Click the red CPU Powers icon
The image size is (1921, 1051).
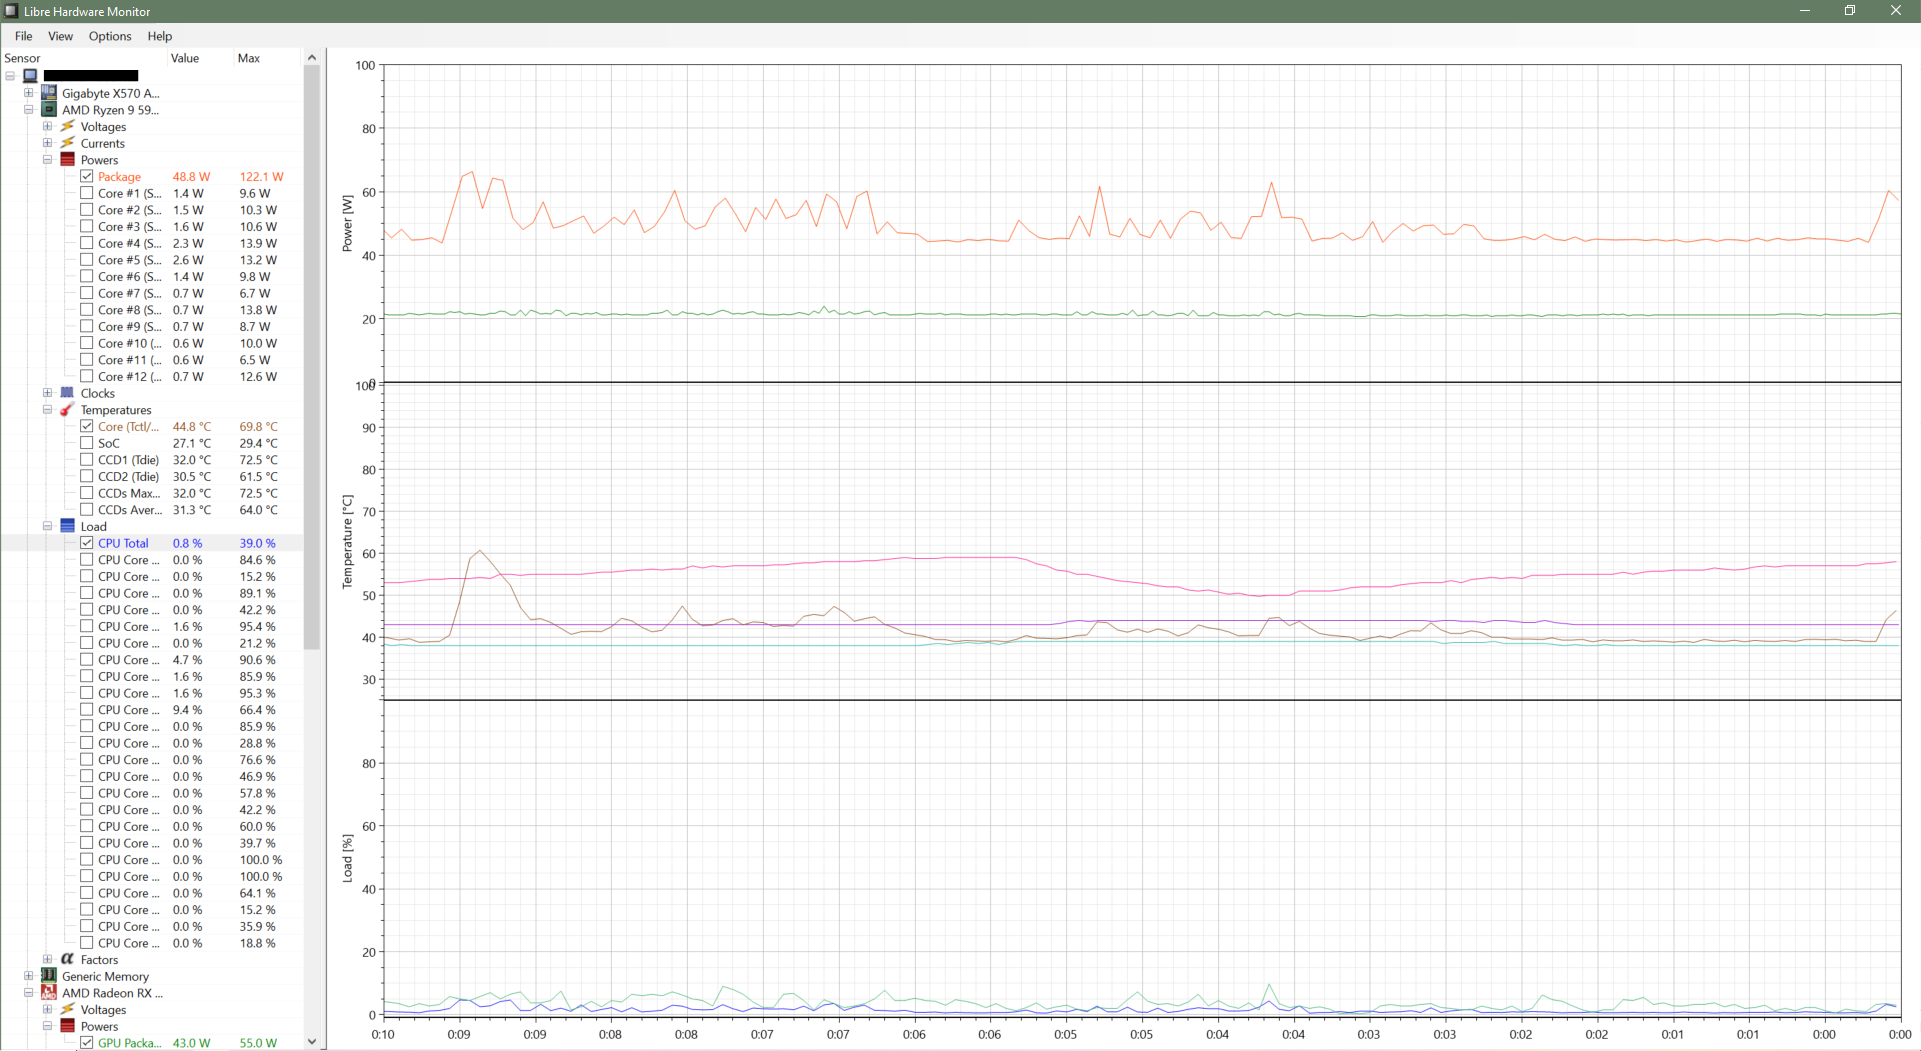coord(67,160)
